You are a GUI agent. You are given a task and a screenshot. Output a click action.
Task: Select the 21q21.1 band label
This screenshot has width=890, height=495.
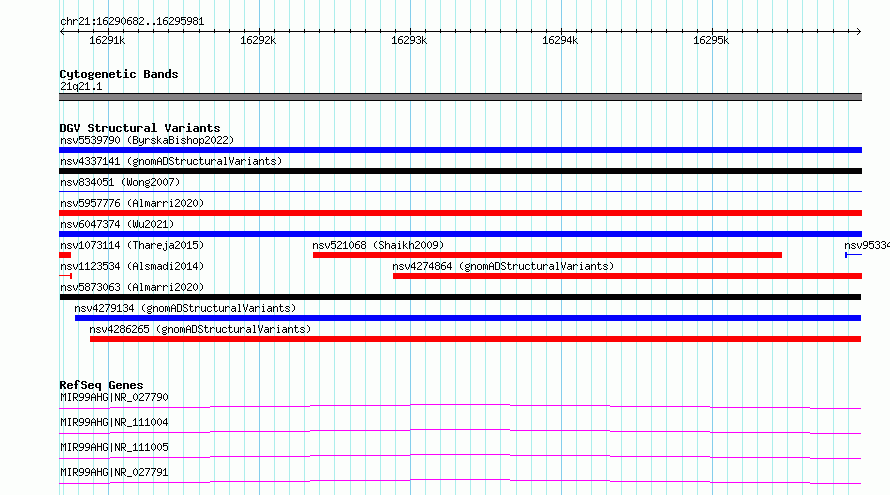pos(81,86)
